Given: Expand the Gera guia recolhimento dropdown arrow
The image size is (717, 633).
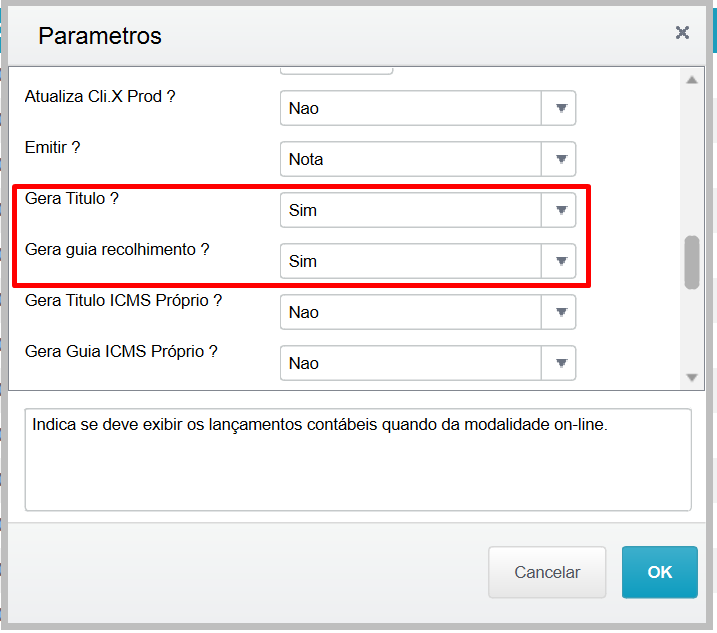Looking at the screenshot, I should 560,261.
